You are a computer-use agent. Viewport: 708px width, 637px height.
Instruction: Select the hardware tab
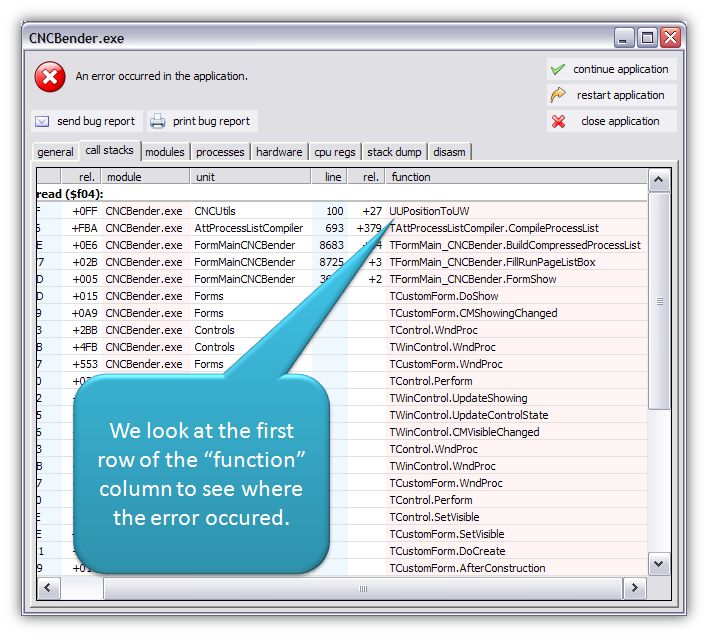[279, 152]
